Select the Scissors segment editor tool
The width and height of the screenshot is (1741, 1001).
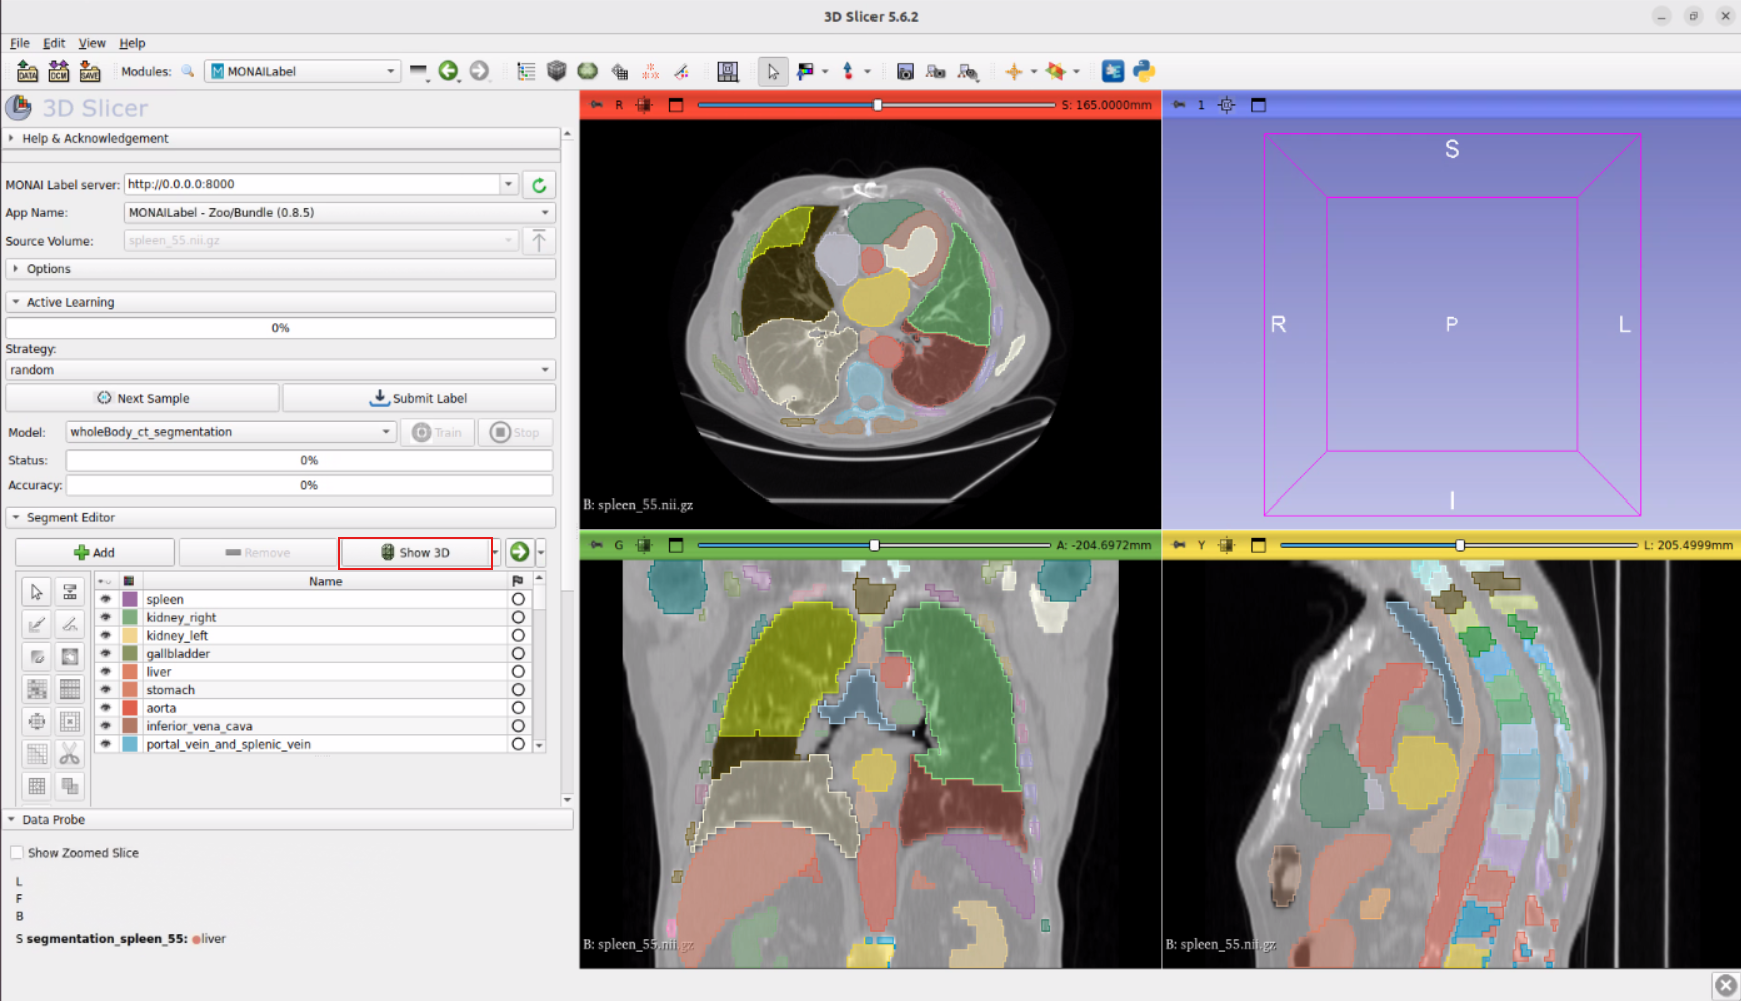point(69,754)
